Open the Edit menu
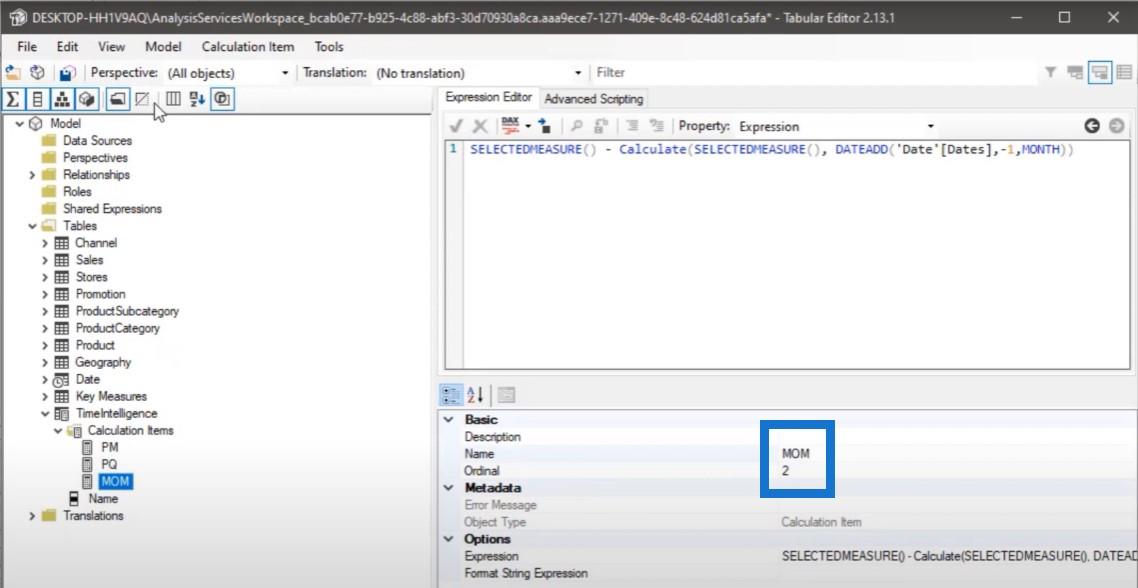This screenshot has width=1138, height=588. [x=67, y=46]
